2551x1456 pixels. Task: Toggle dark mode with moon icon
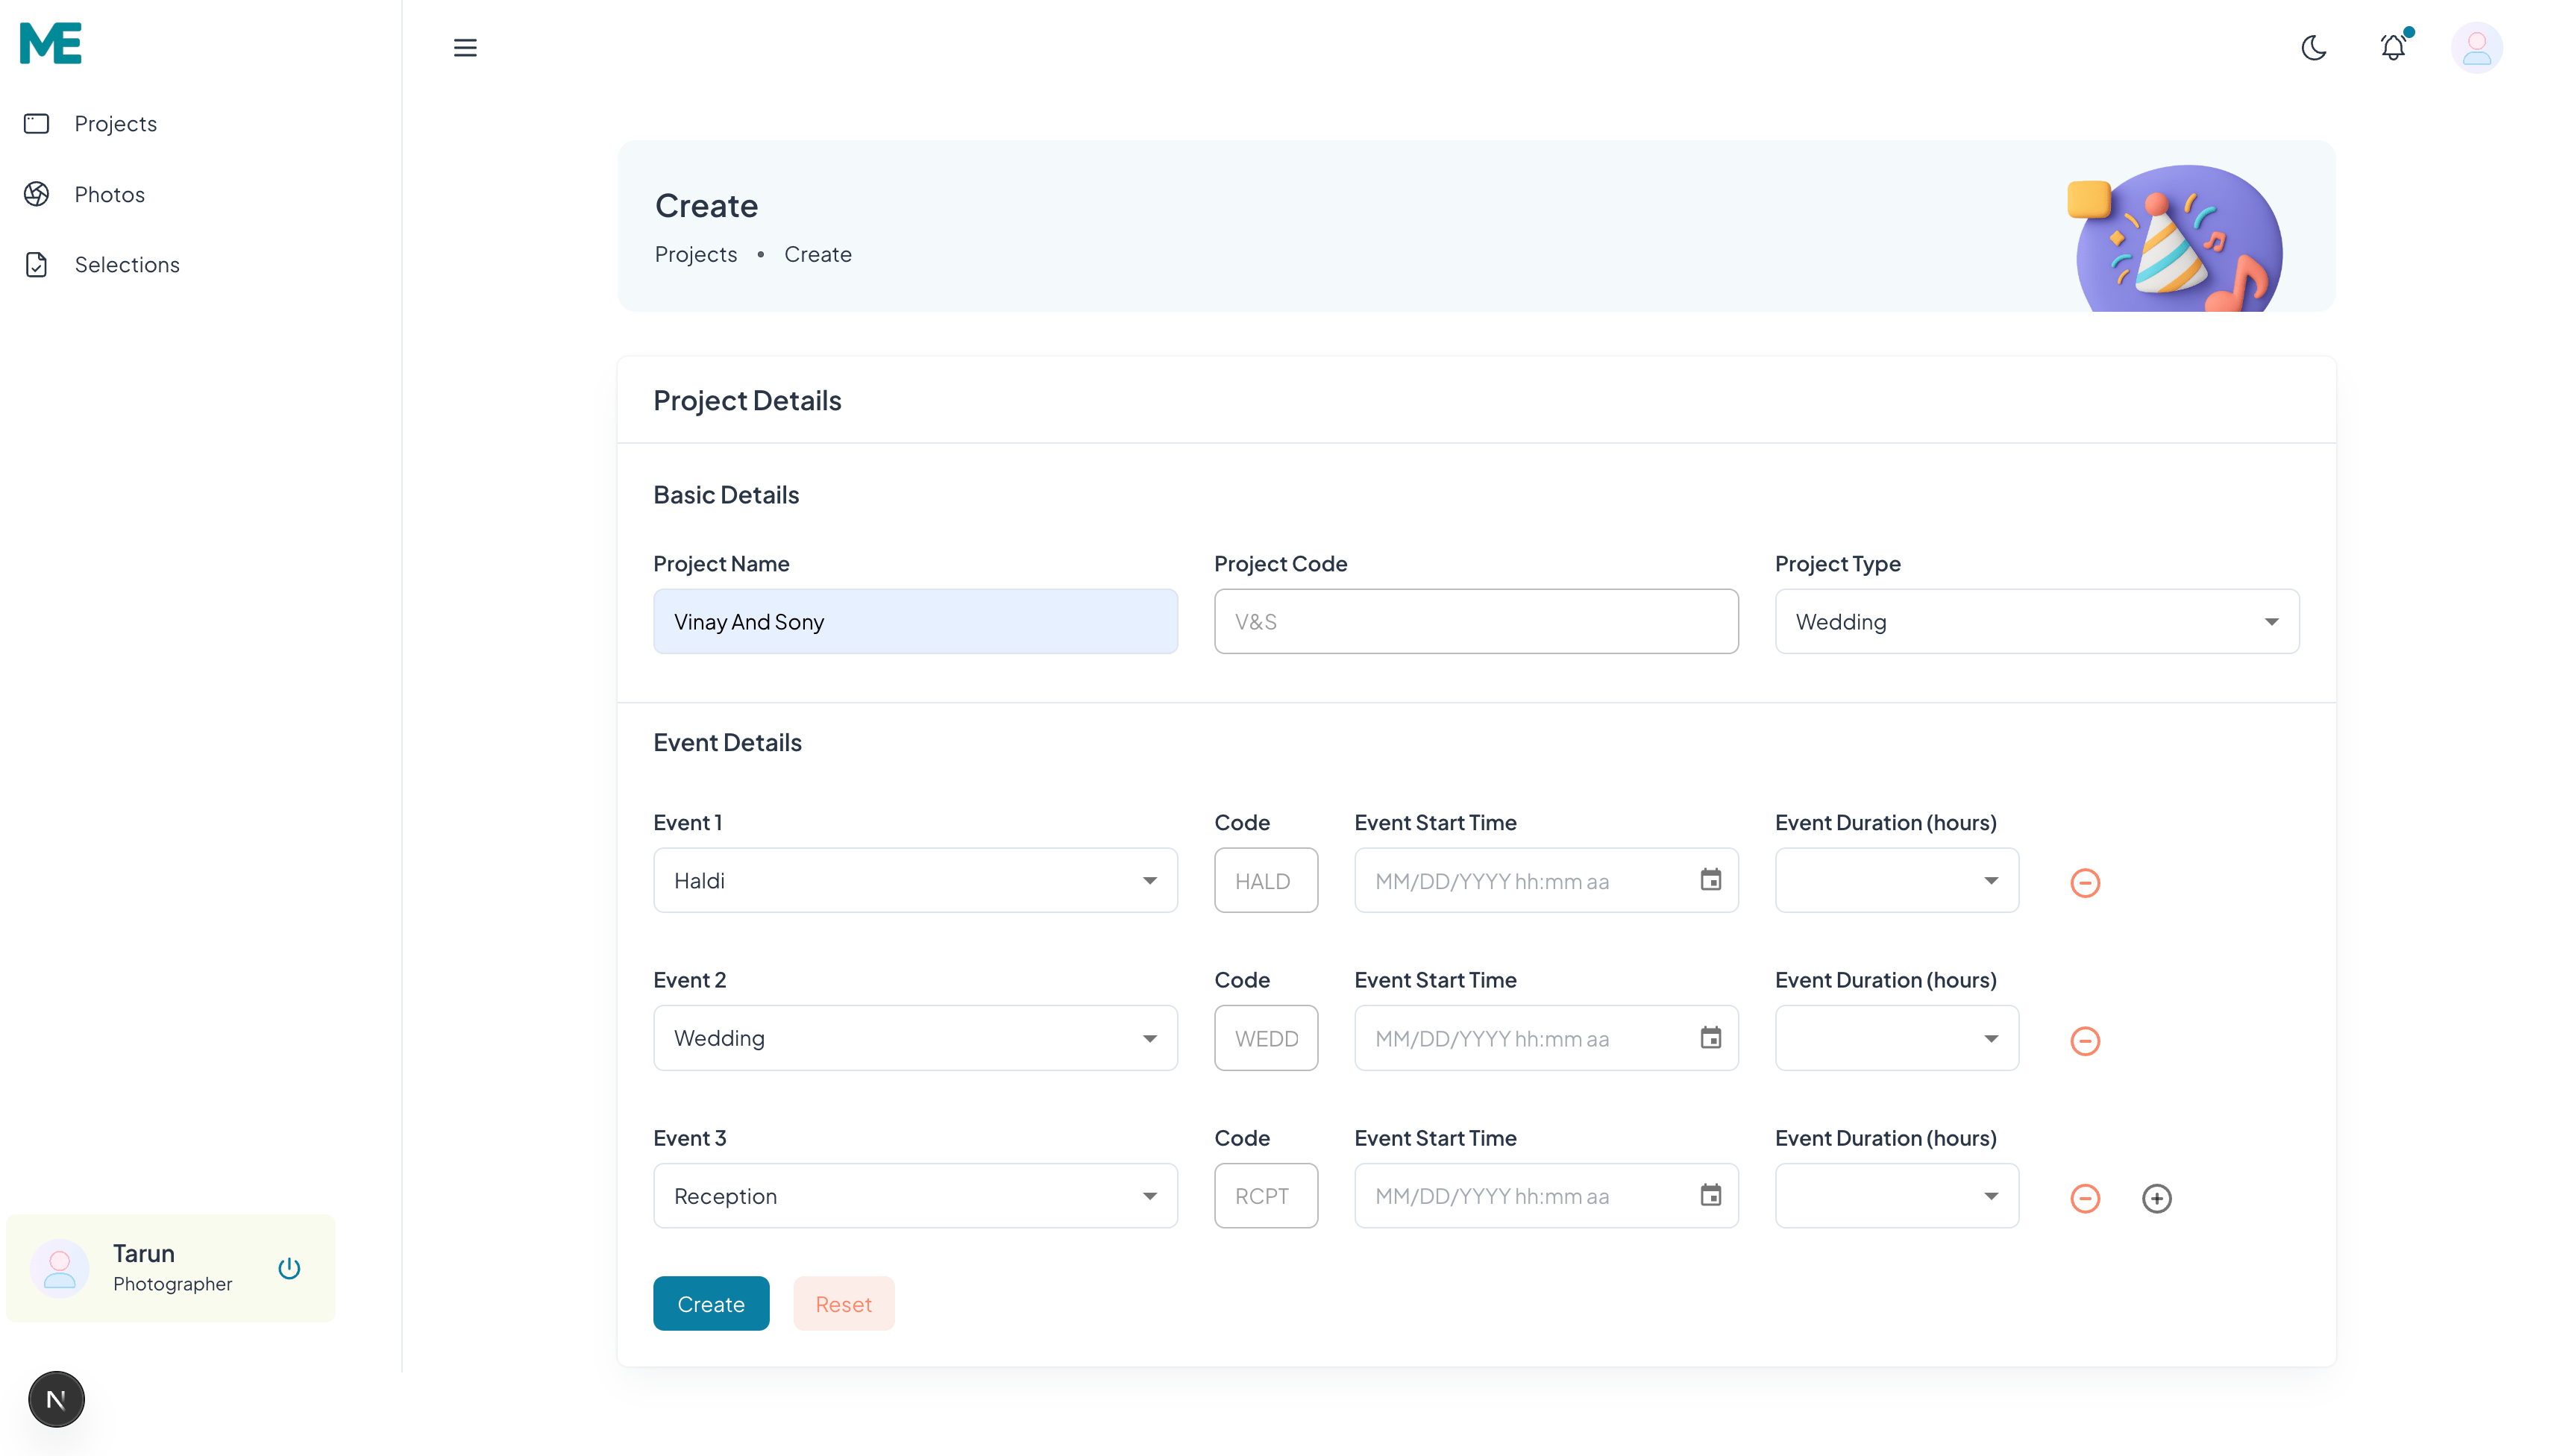point(2313,48)
